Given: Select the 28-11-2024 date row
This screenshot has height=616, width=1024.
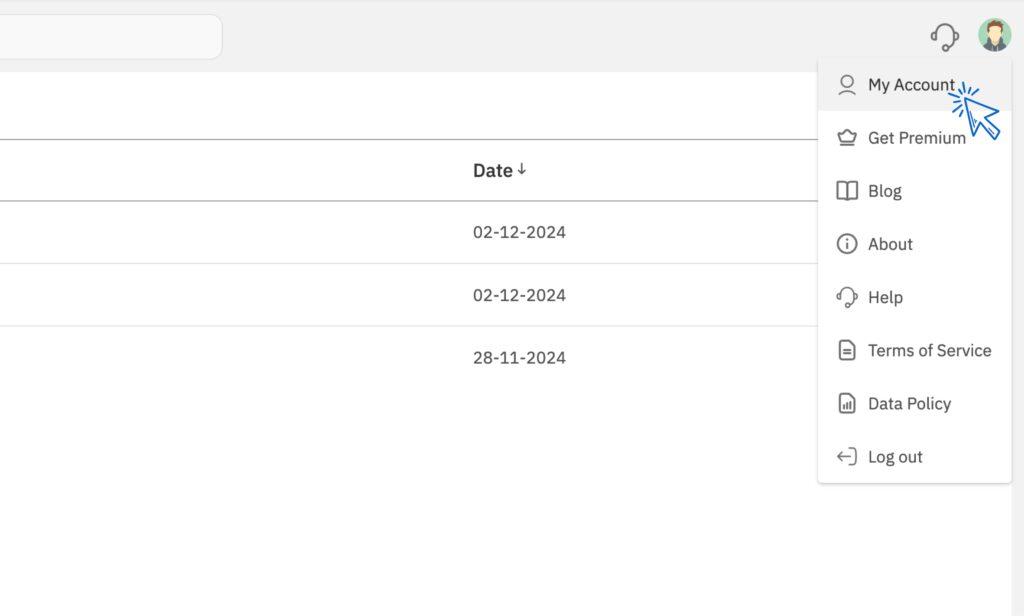Looking at the screenshot, I should [519, 358].
